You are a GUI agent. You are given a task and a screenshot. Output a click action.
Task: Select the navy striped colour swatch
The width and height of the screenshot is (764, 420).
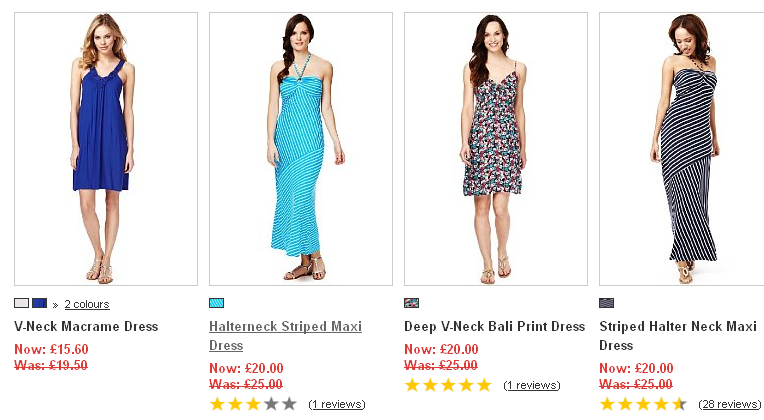point(606,303)
